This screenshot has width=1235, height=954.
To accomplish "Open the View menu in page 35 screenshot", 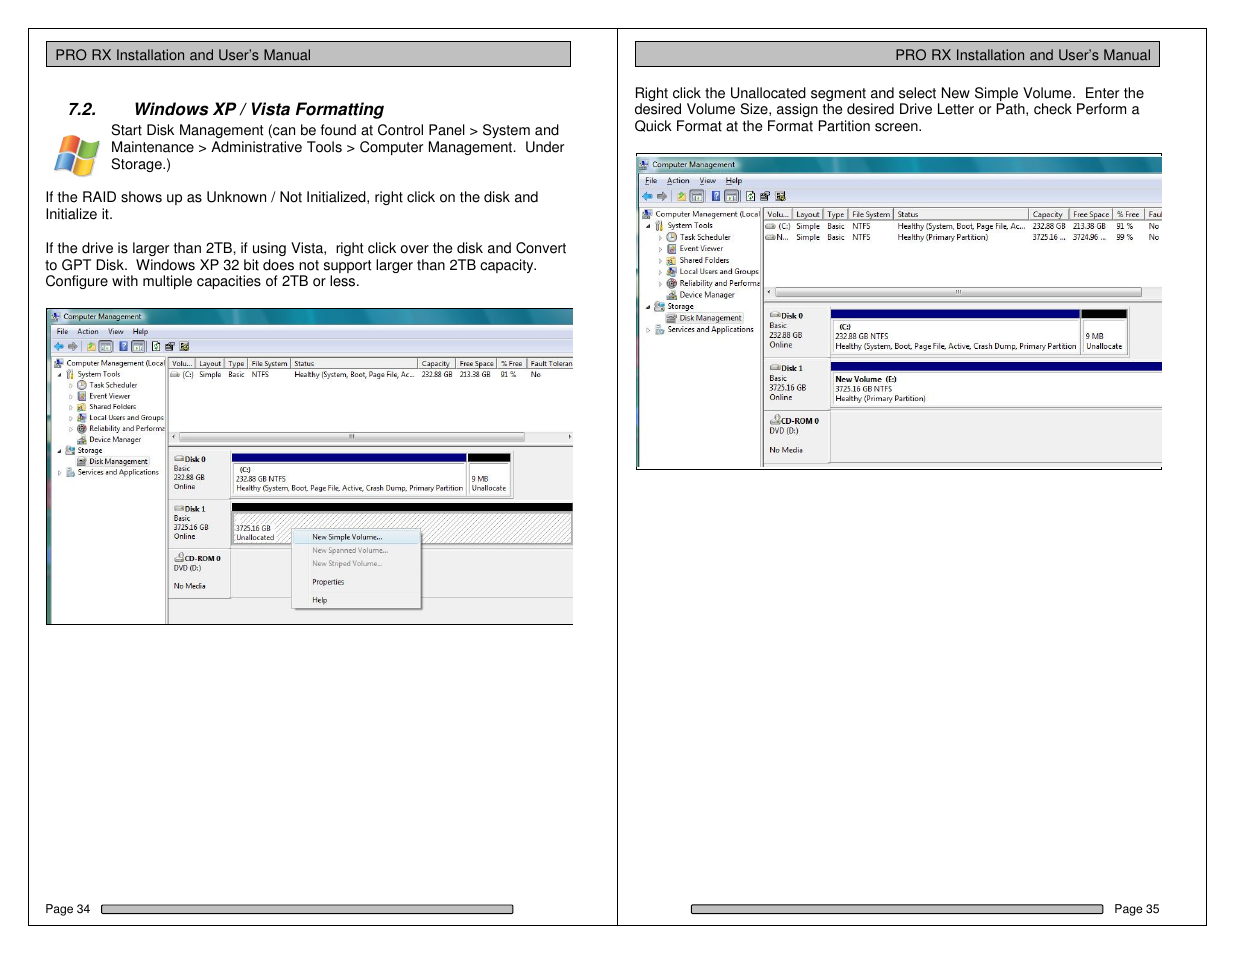I will click(708, 181).
